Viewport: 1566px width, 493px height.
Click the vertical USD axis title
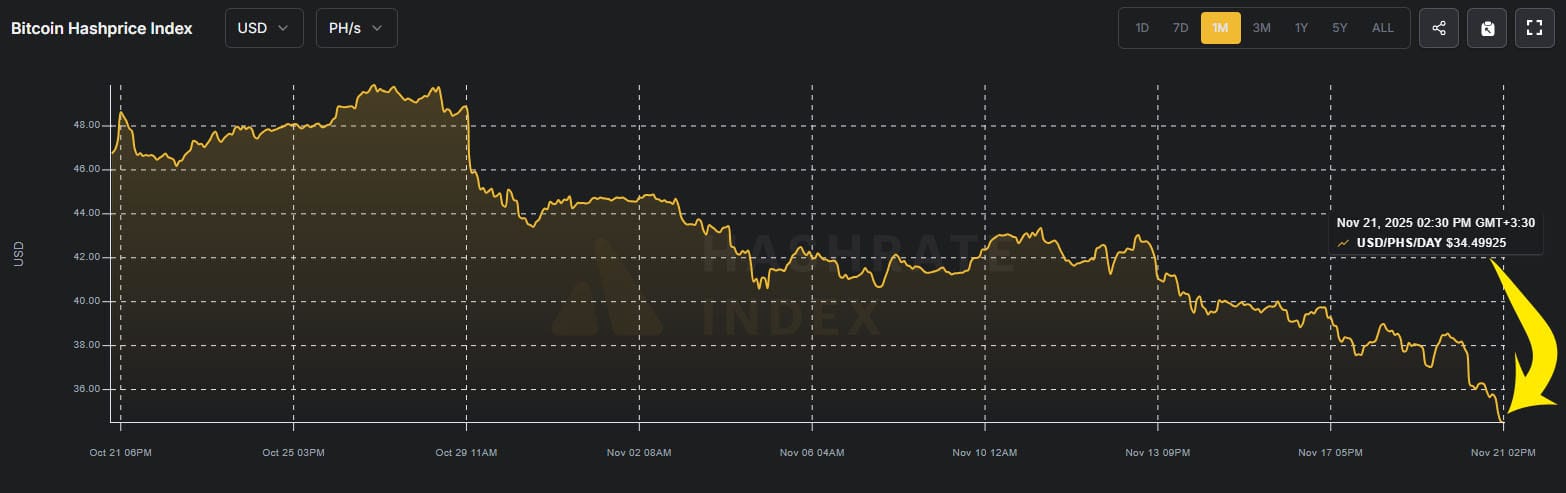point(19,255)
